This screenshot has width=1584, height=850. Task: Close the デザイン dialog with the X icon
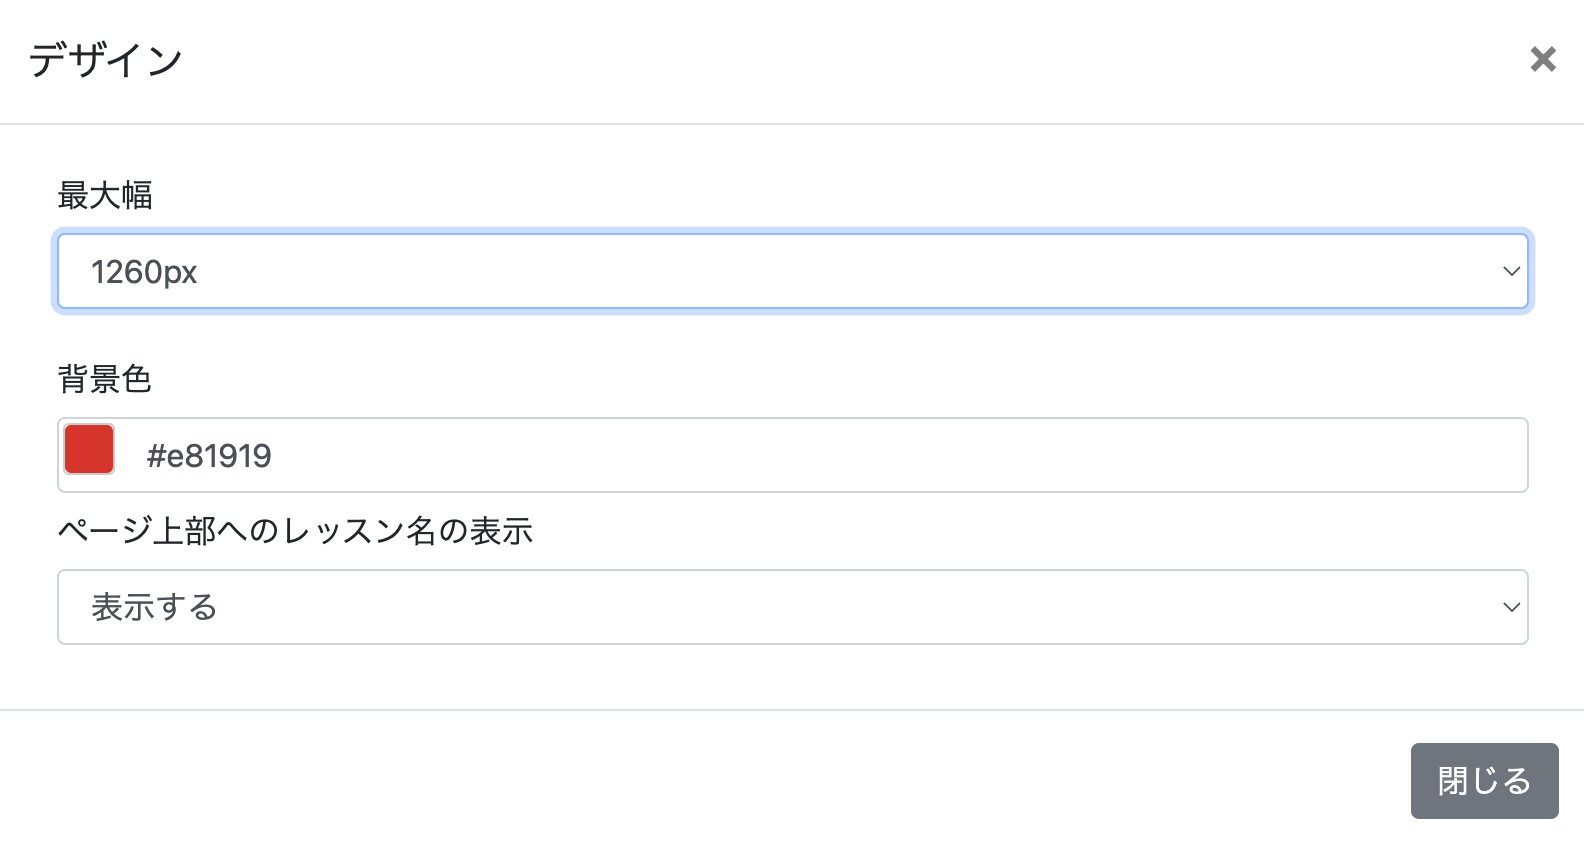point(1543,59)
